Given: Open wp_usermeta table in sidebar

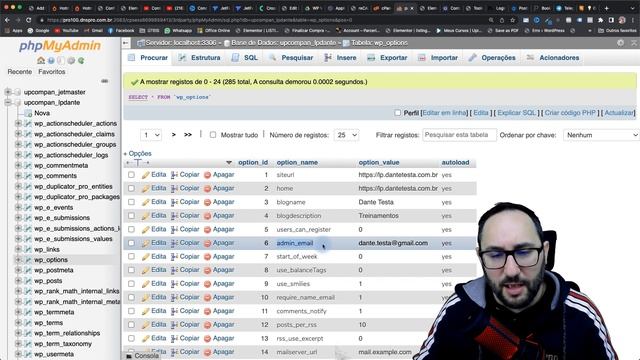Looking at the screenshot, I should tap(54, 354).
